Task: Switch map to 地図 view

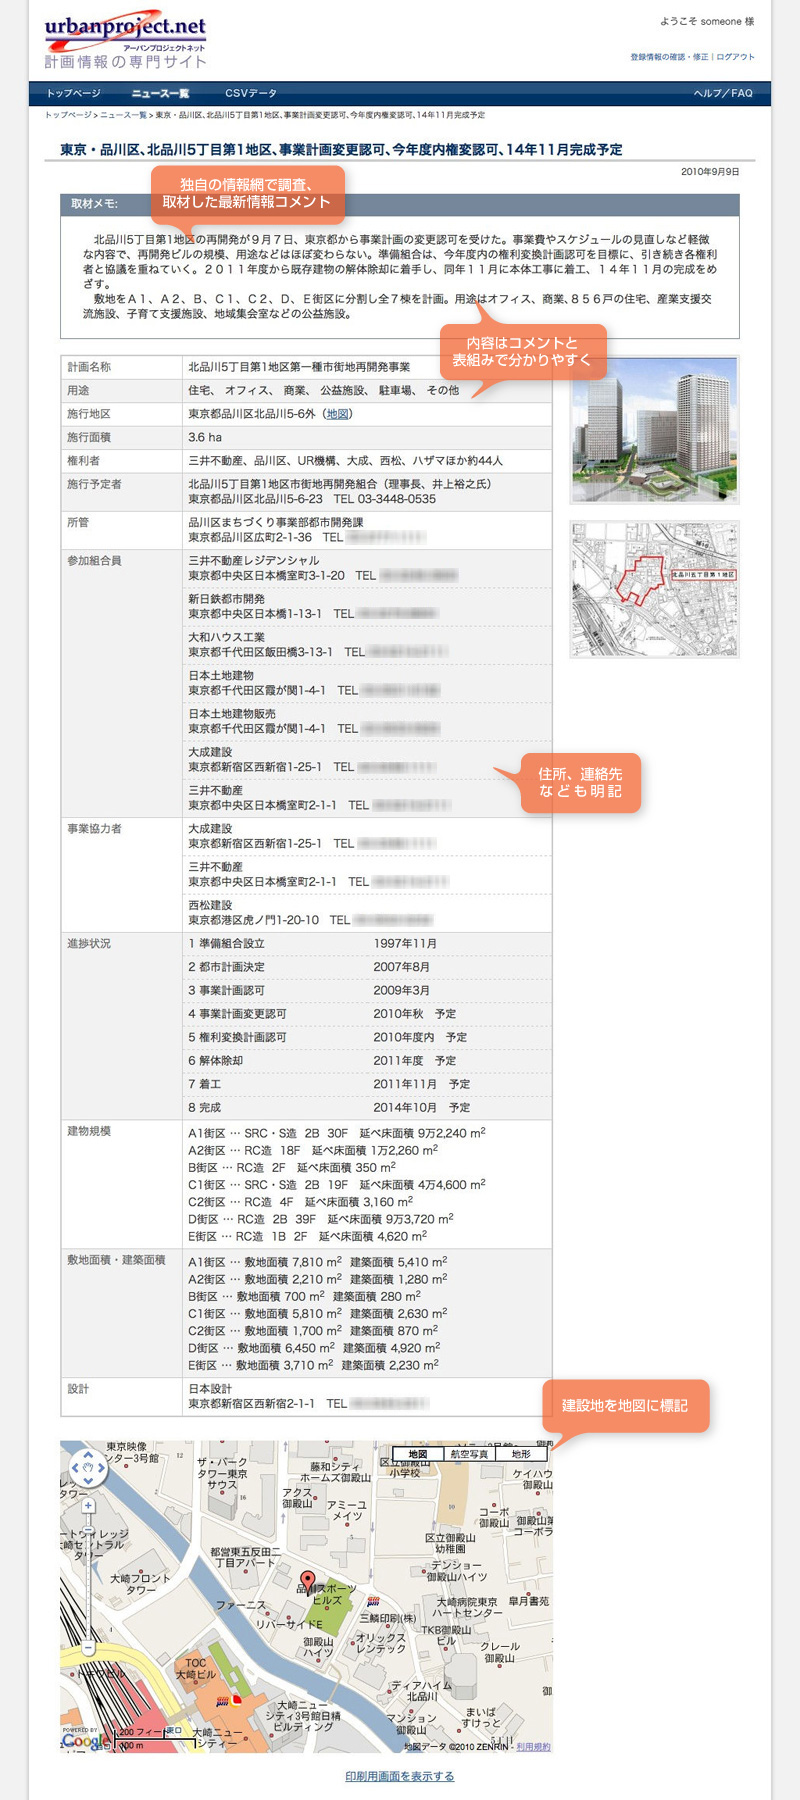Action: (x=418, y=1454)
